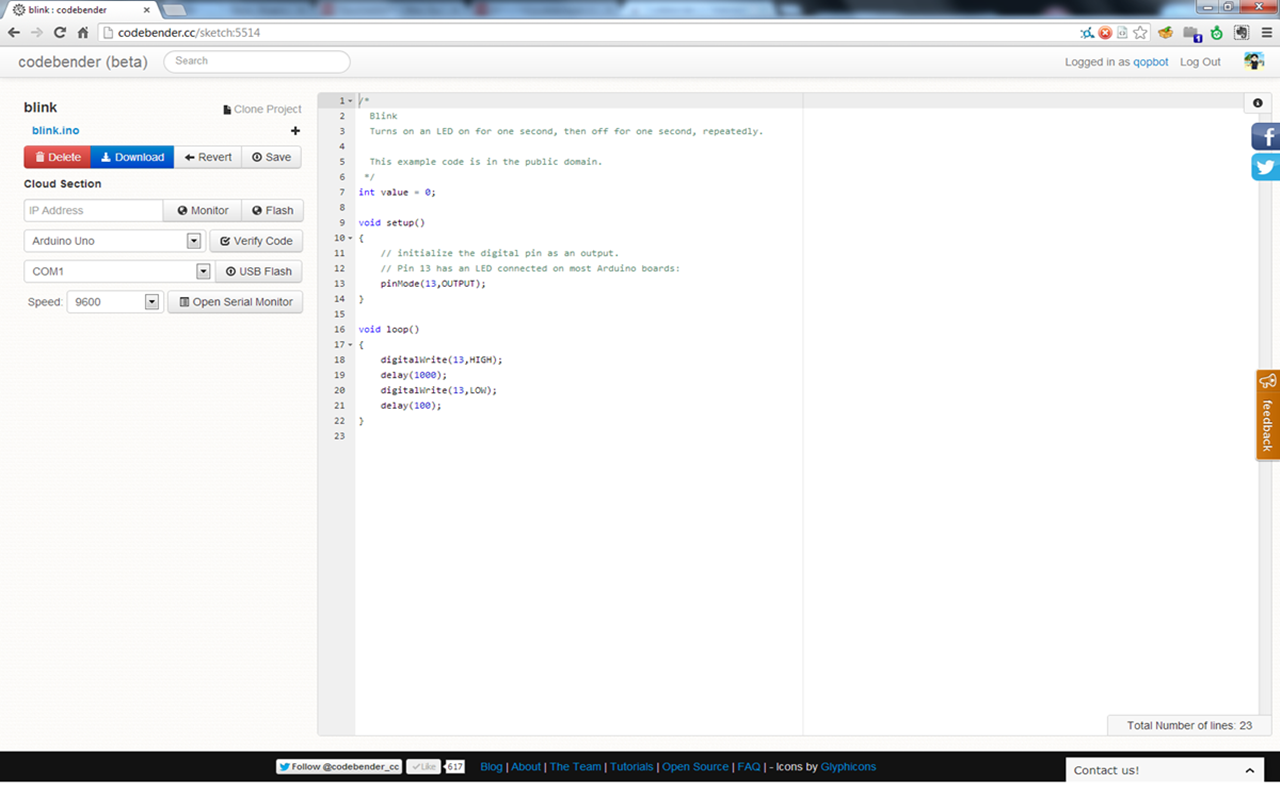The image size is (1280, 800).
Task: Click the red Delete button
Action: coord(57,157)
